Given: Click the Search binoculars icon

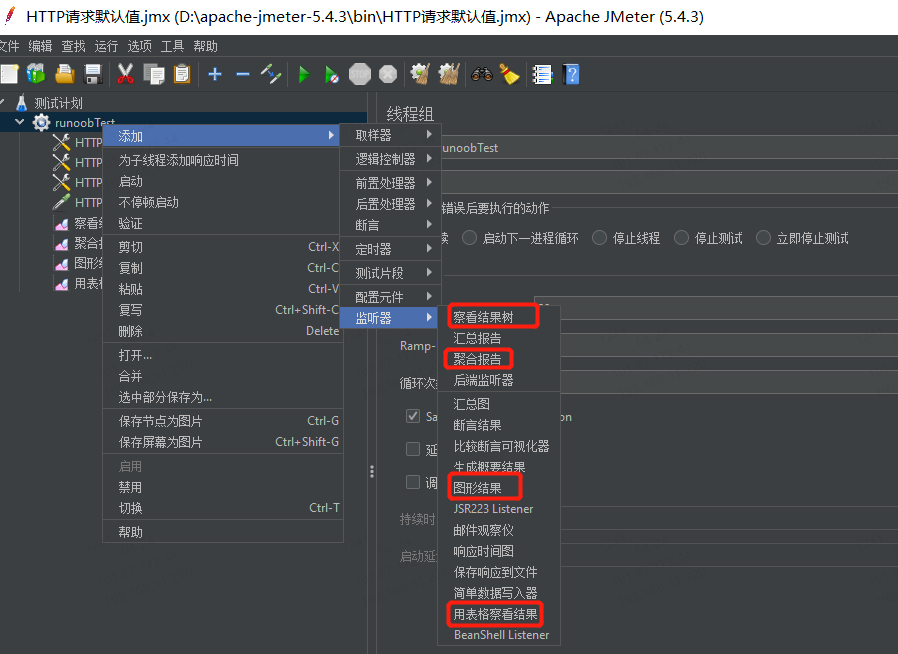Looking at the screenshot, I should coord(482,74).
